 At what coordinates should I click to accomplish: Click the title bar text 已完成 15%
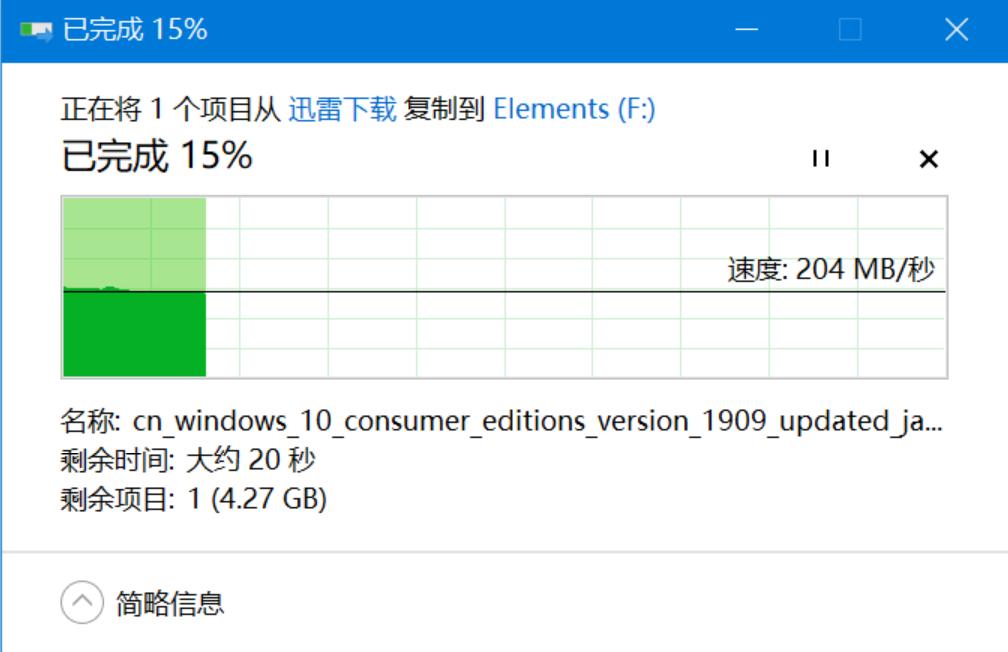click(x=135, y=30)
